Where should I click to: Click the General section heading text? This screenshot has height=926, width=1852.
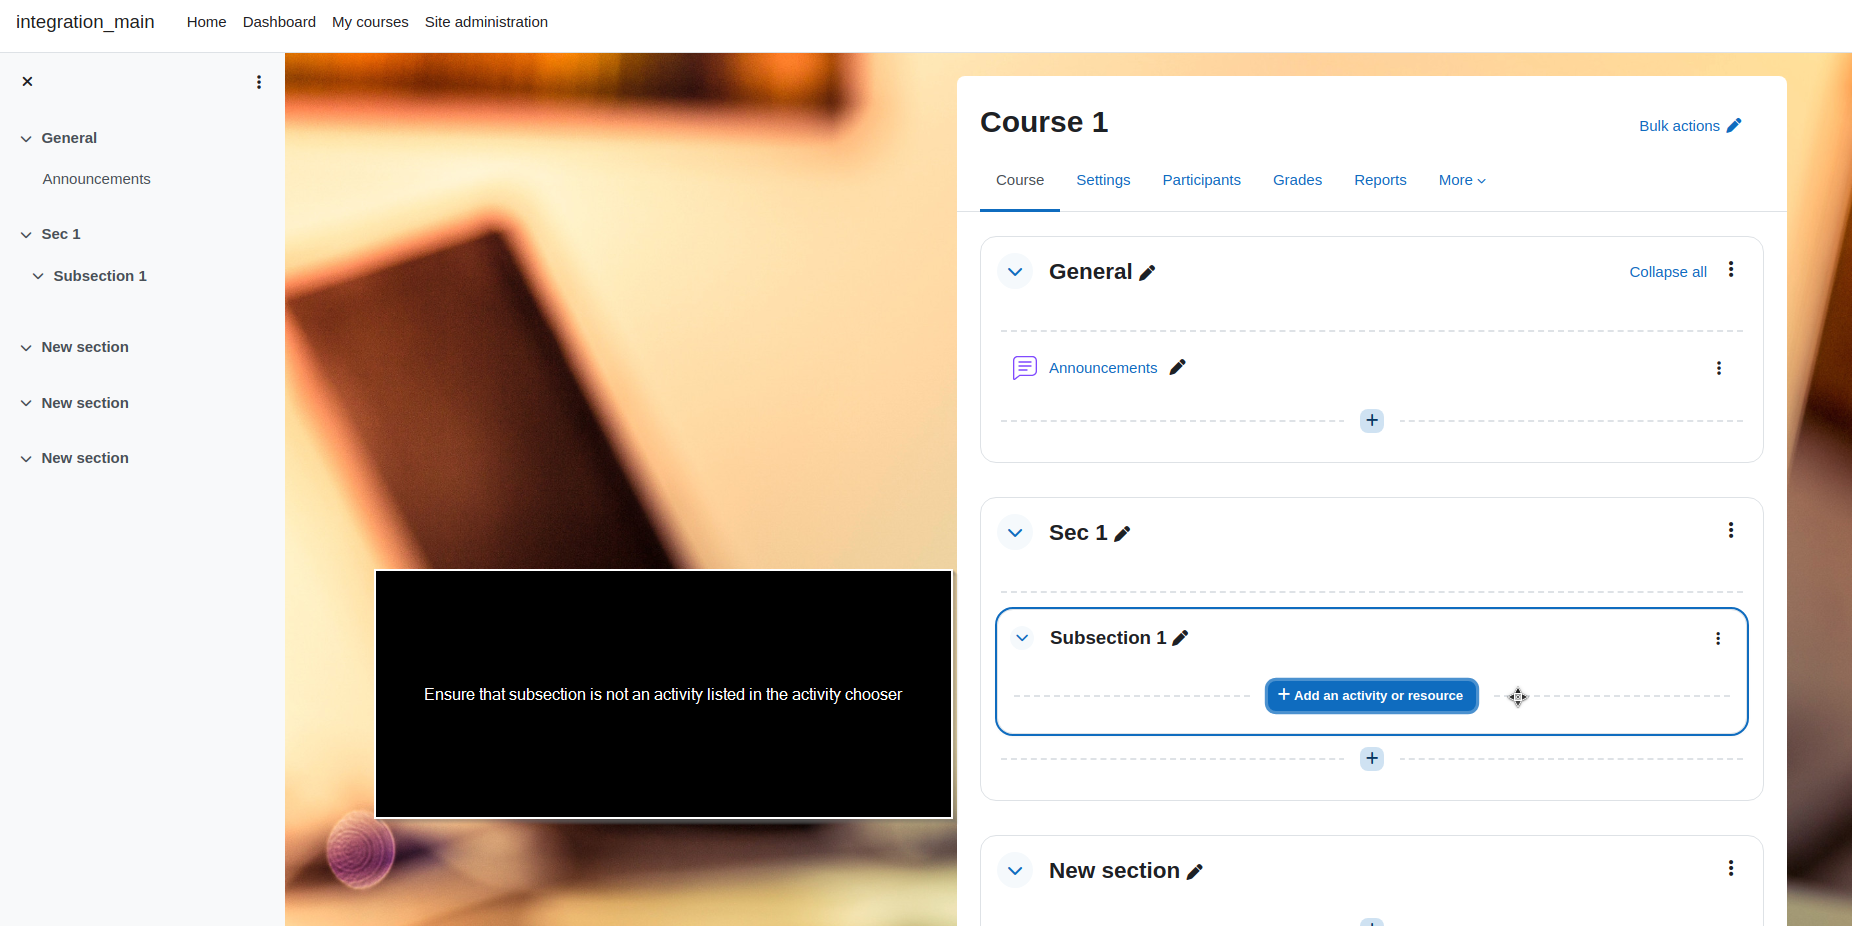(1090, 272)
